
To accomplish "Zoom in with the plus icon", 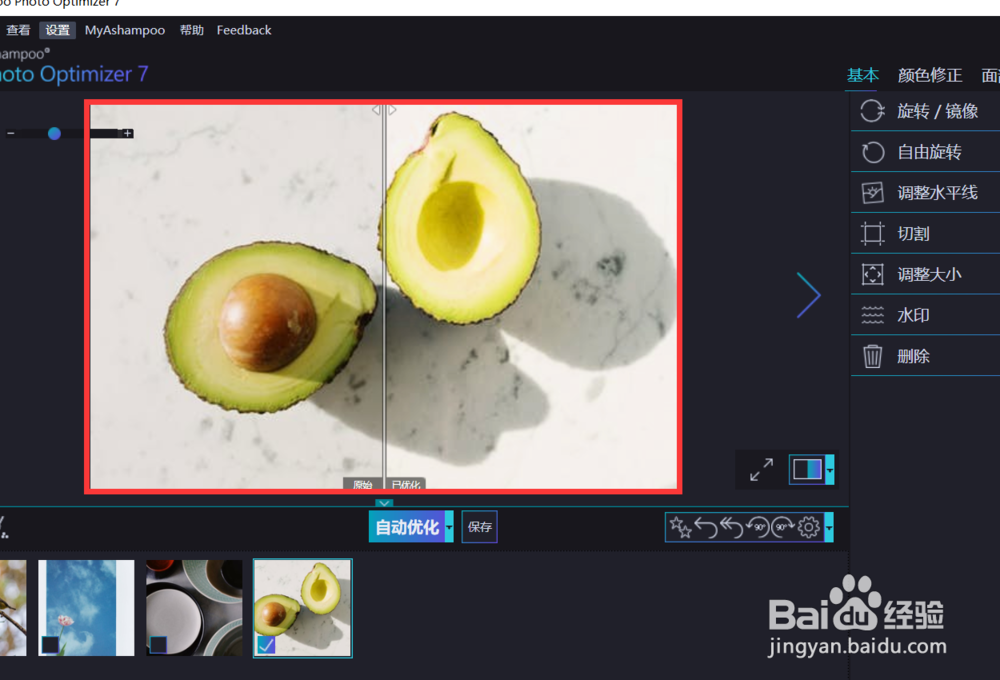I will [x=128, y=133].
